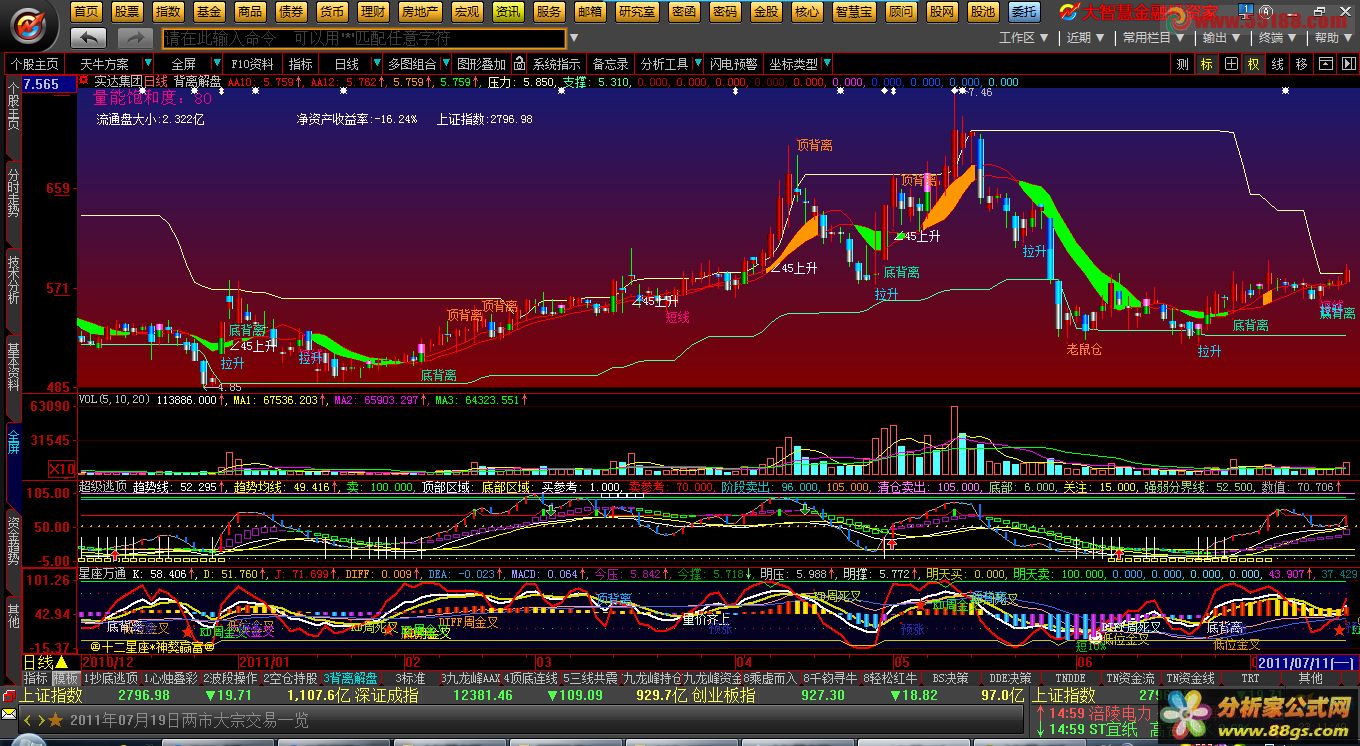Click the 测 measure tool icon
Screen dimensions: 1360x746
pos(1182,64)
